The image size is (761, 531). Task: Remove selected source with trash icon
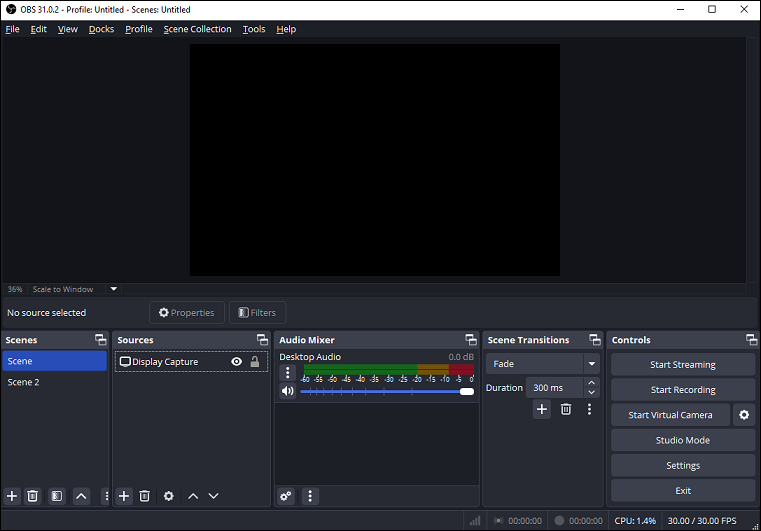145,496
